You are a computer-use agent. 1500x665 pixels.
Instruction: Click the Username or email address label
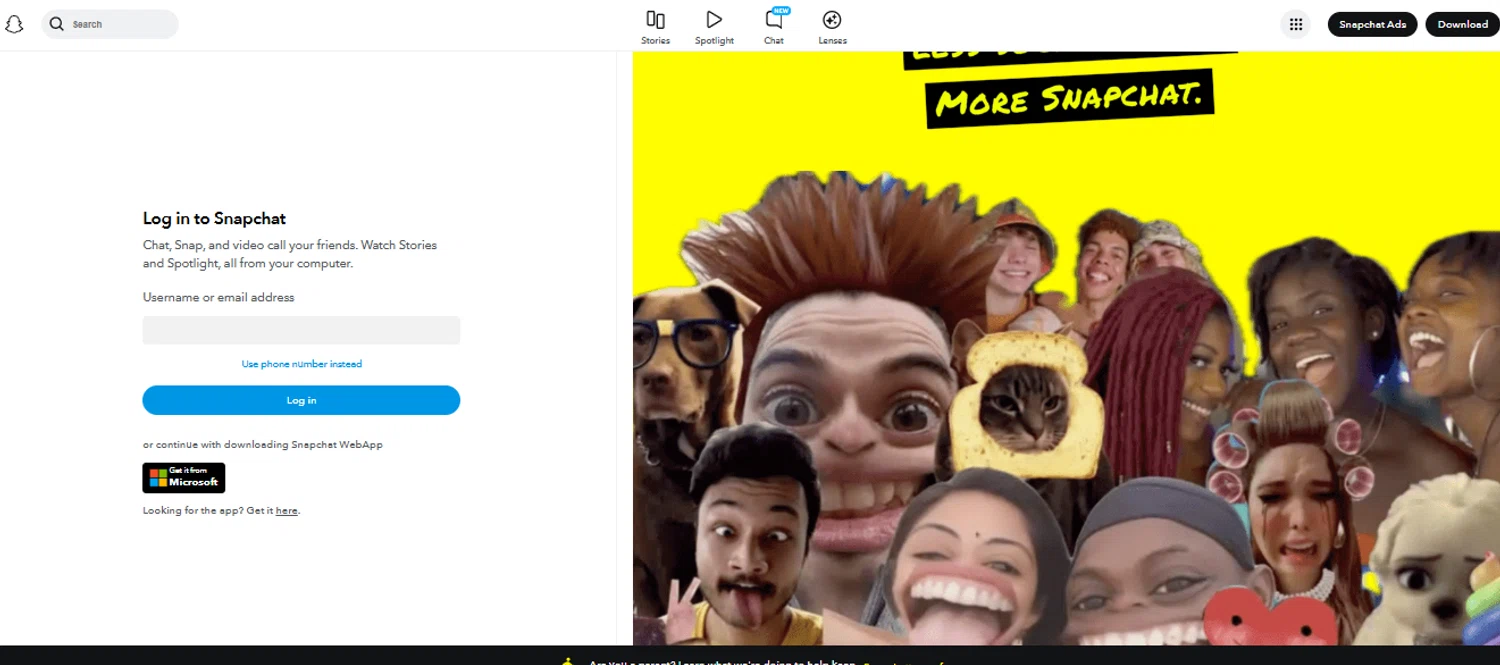click(x=218, y=297)
